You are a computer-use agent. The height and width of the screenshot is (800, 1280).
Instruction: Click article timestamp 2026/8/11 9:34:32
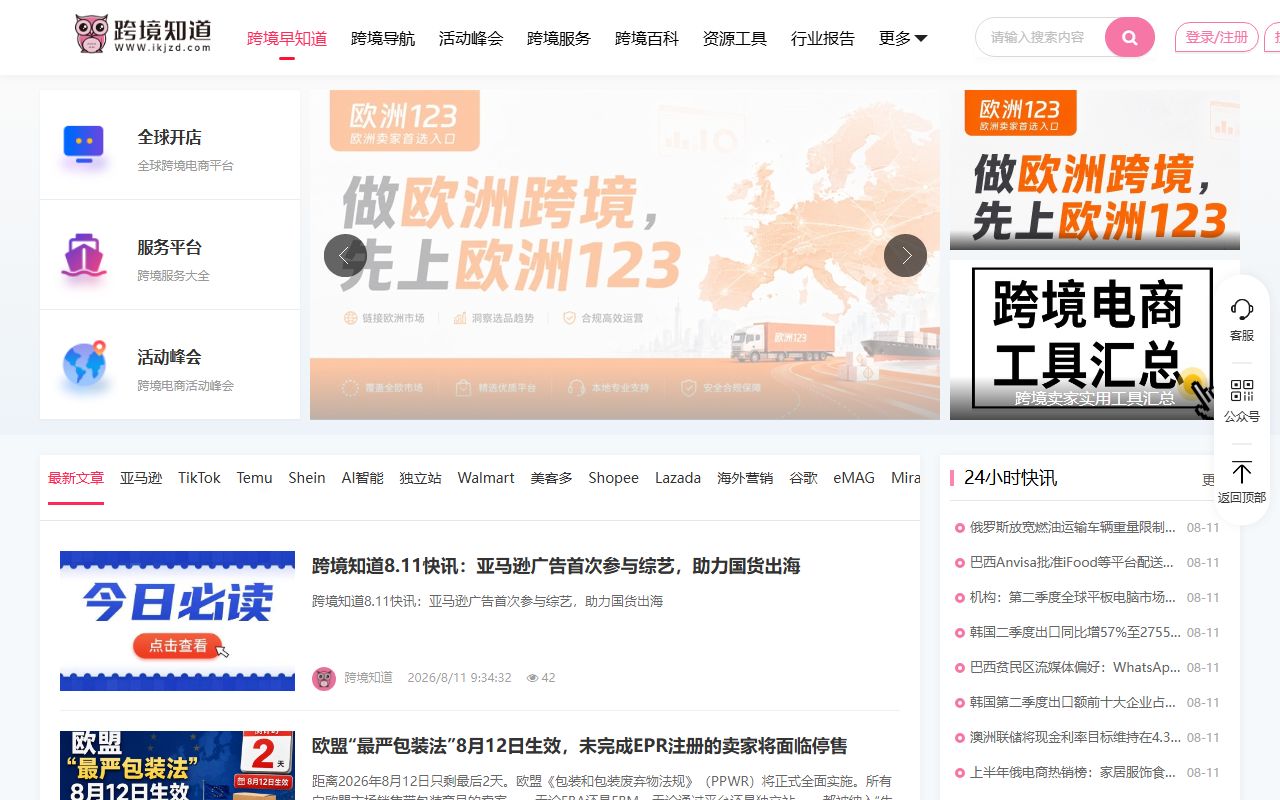tap(459, 678)
